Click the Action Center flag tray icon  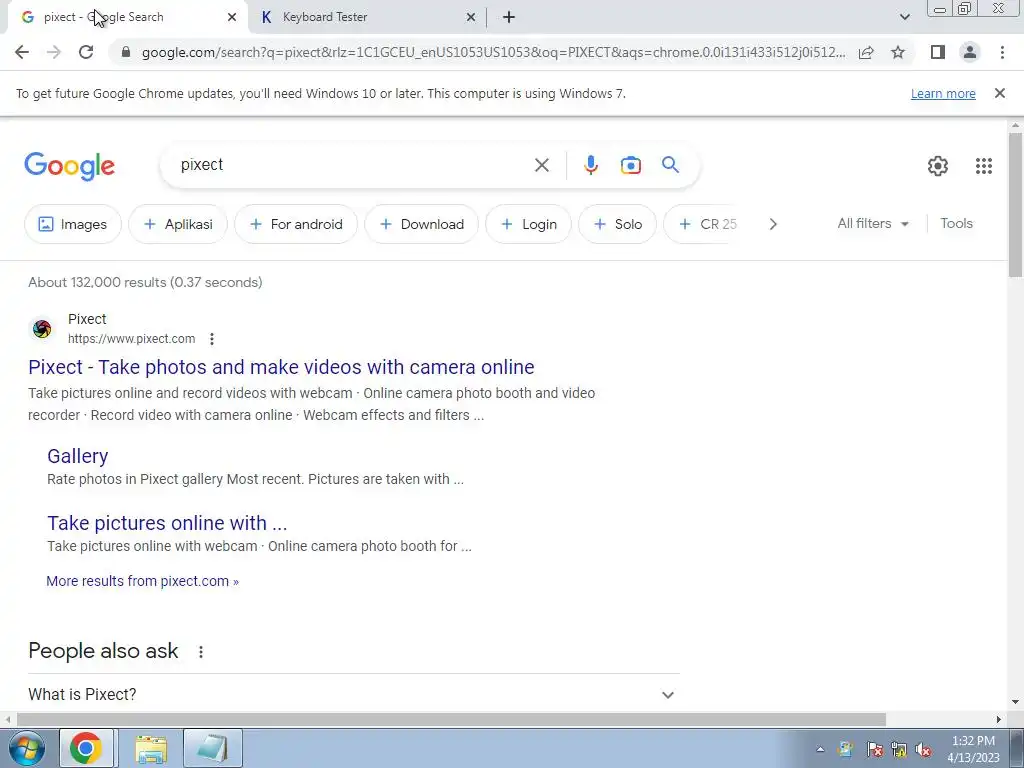[x=875, y=749]
